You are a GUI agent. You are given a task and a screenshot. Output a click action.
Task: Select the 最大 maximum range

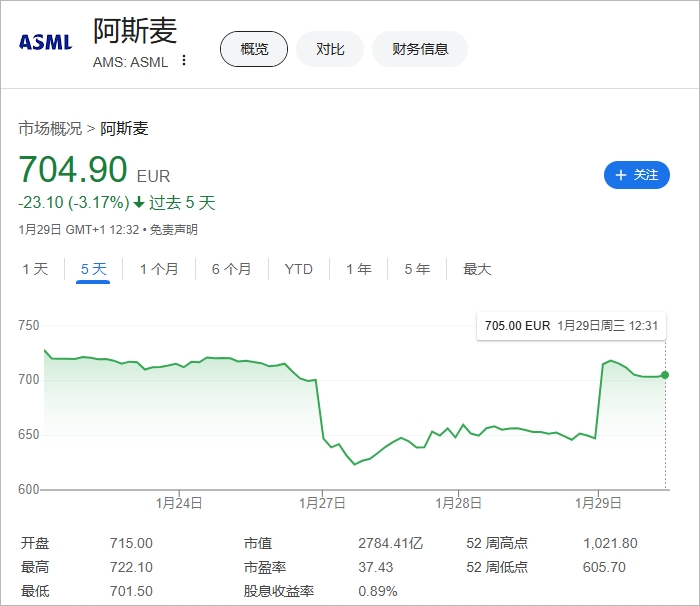point(477,269)
